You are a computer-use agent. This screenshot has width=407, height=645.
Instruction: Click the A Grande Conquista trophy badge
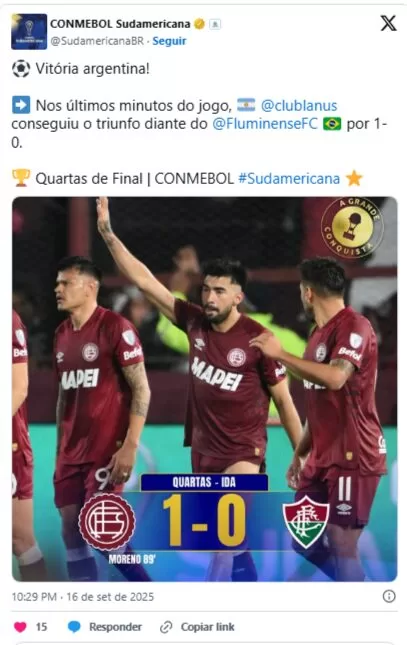click(352, 227)
